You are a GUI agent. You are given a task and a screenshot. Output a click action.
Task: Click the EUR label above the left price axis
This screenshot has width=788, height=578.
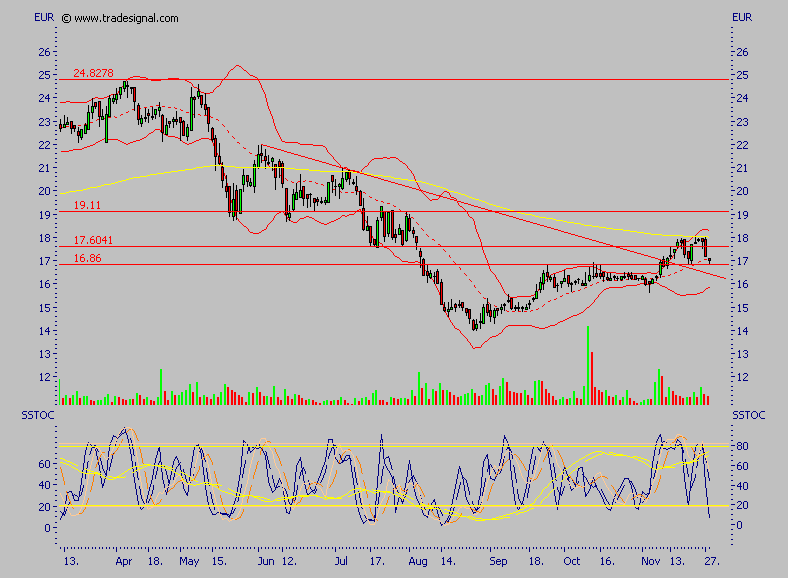pos(44,18)
